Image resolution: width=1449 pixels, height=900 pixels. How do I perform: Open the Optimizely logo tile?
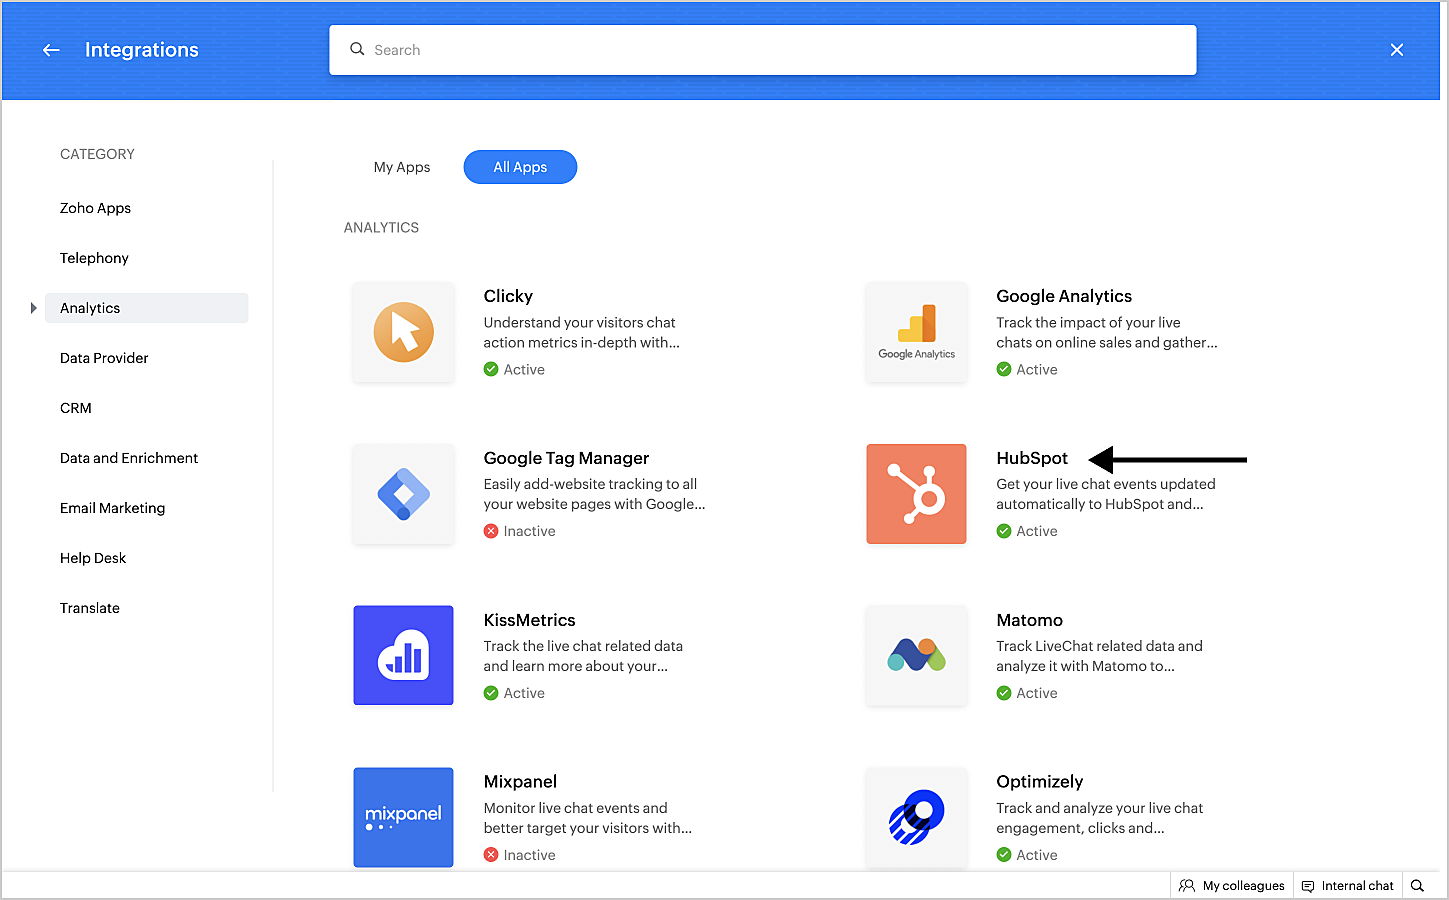917,817
